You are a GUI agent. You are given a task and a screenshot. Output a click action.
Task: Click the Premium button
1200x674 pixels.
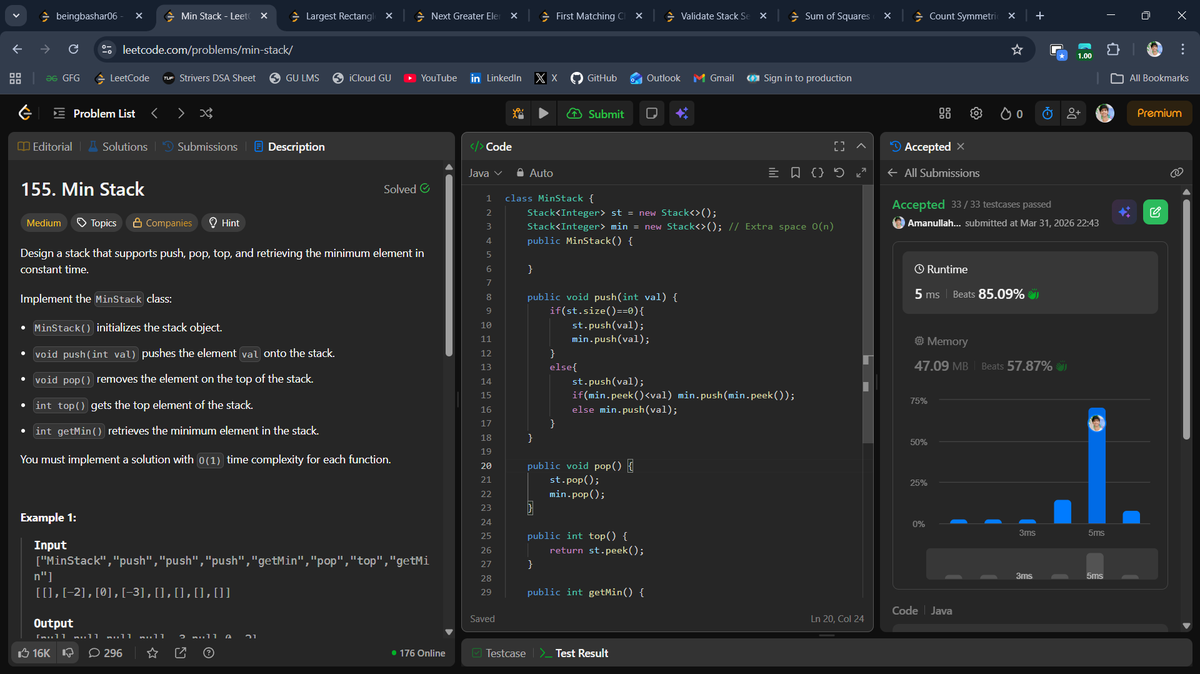tap(1159, 113)
